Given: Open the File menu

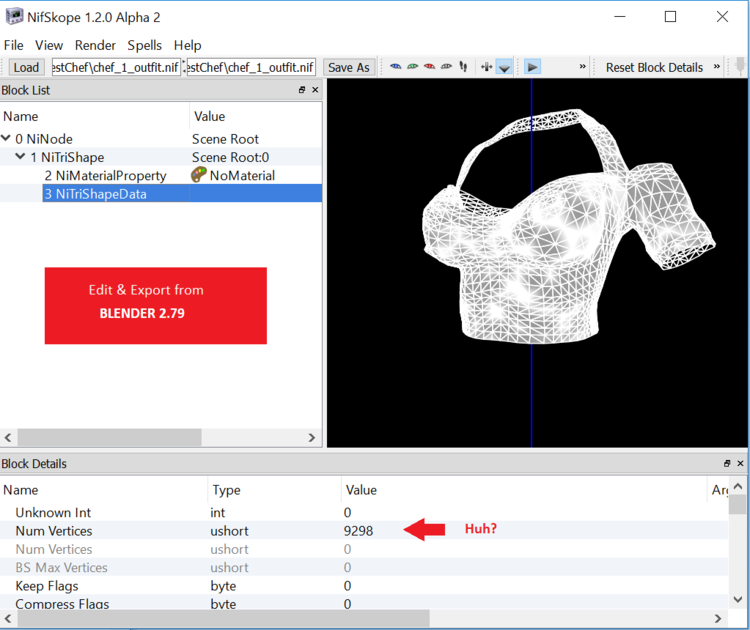Looking at the screenshot, I should [13, 45].
